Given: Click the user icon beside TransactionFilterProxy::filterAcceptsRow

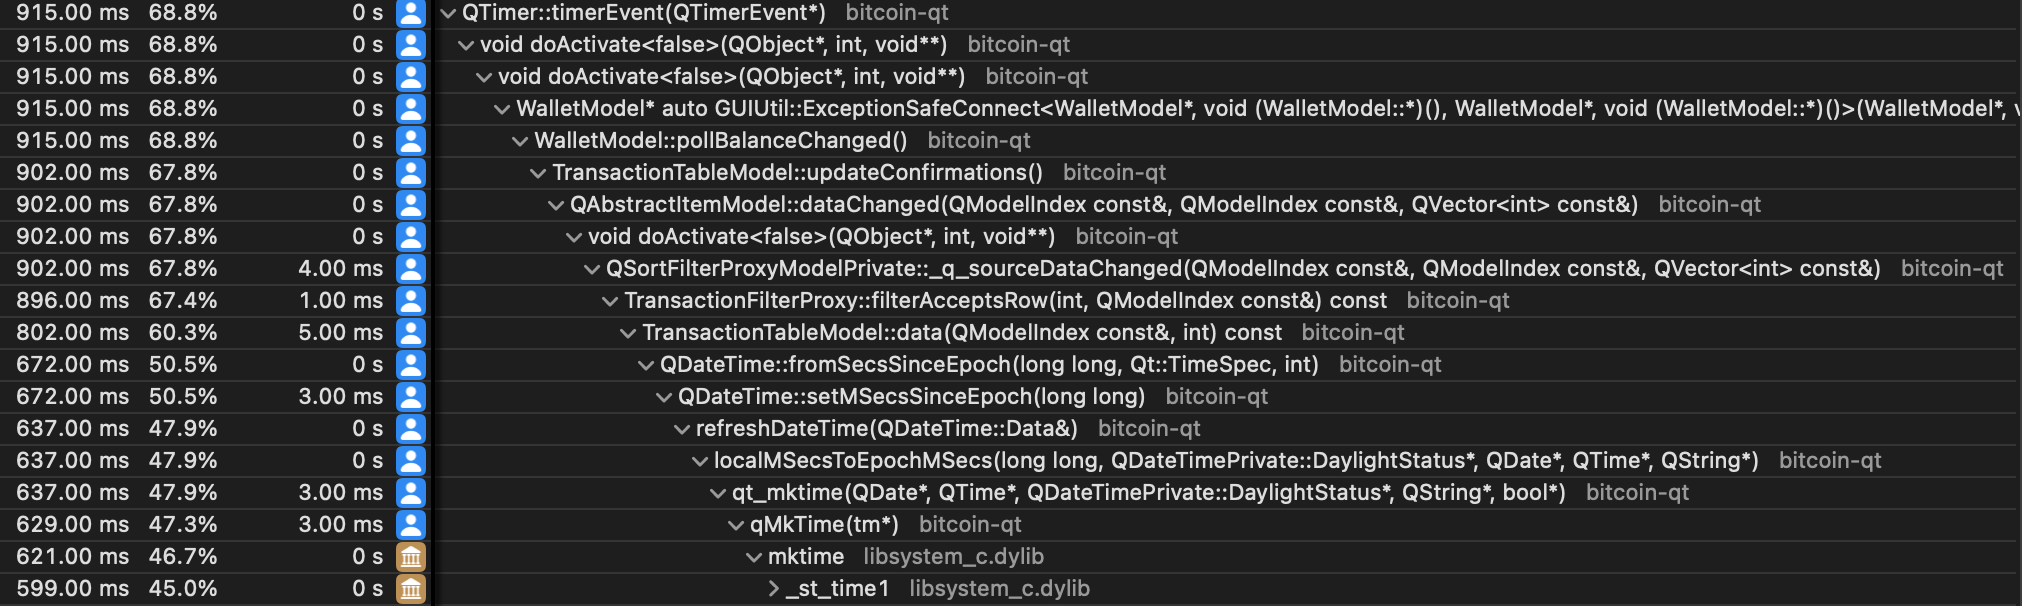Looking at the screenshot, I should point(411,301).
